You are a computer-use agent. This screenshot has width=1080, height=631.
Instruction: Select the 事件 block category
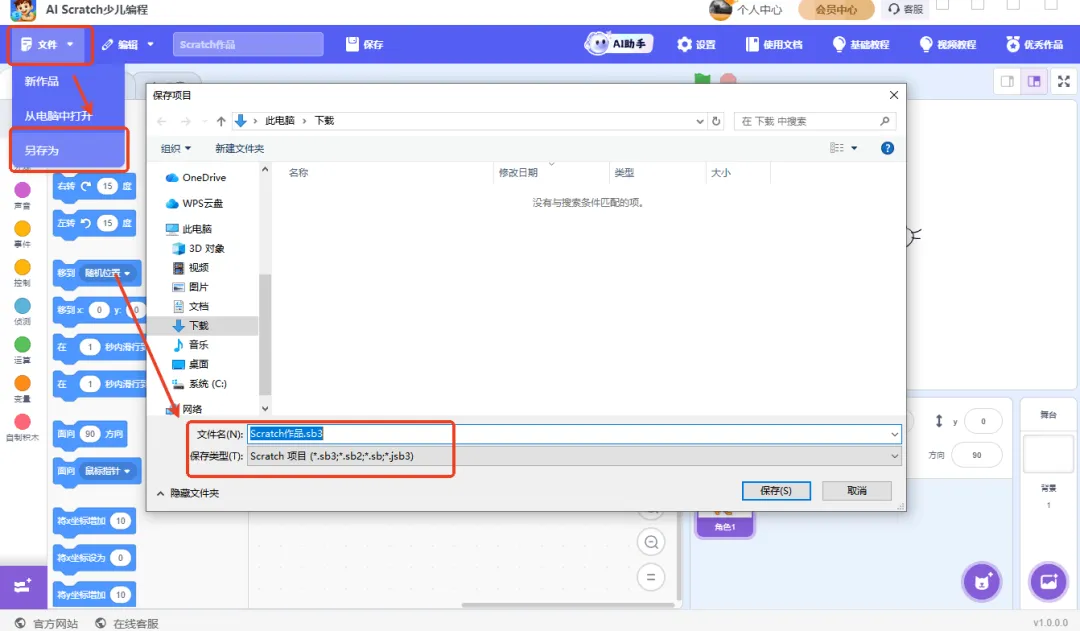point(22,234)
